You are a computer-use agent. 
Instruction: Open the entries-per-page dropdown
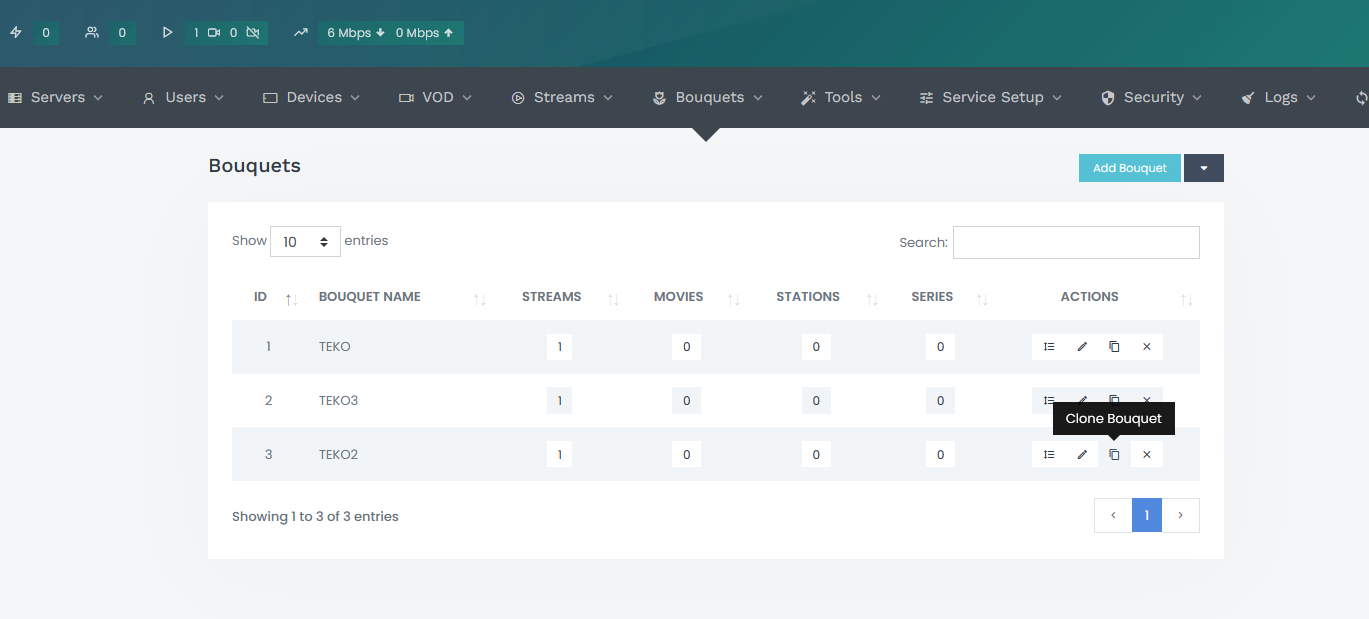[x=305, y=242]
